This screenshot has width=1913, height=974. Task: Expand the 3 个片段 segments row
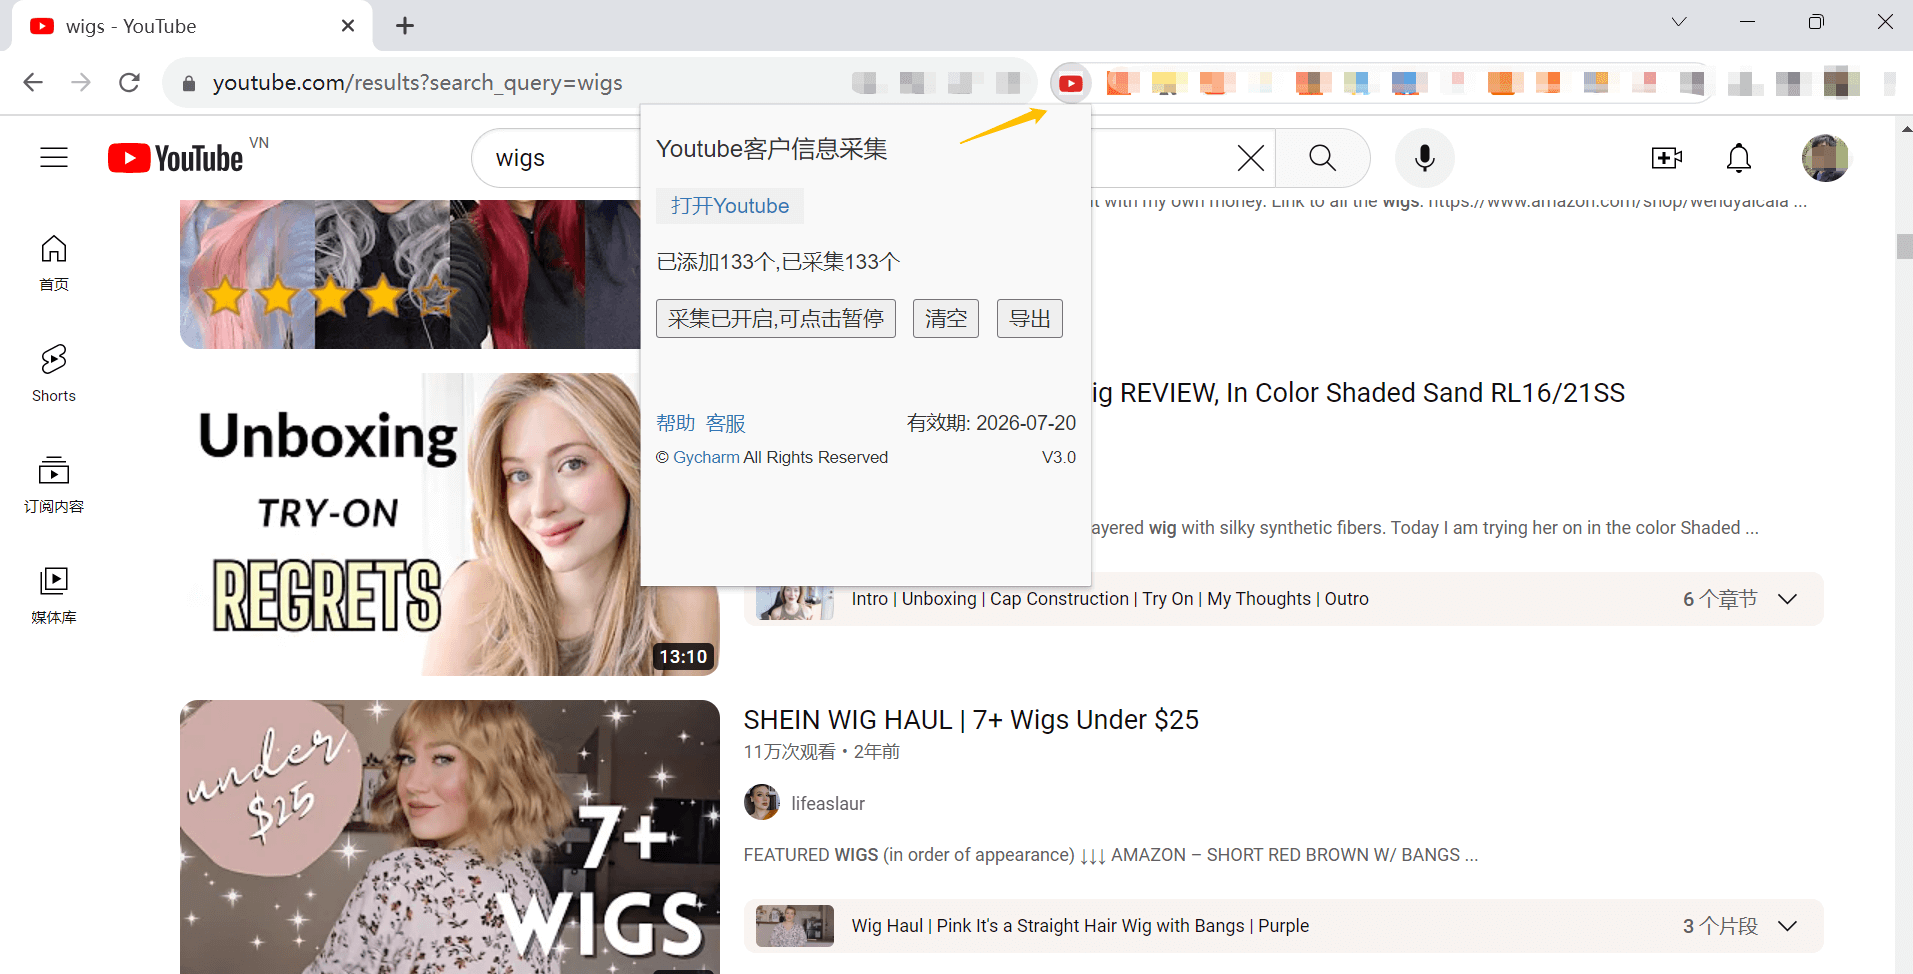[1284, 926]
